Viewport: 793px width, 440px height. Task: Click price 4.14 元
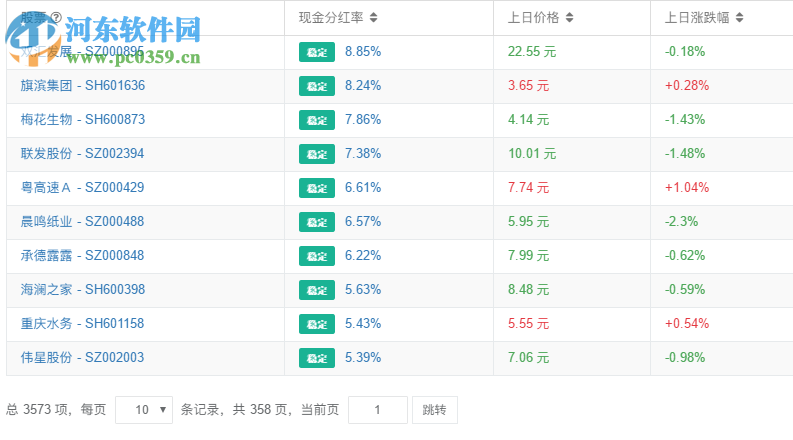point(528,119)
